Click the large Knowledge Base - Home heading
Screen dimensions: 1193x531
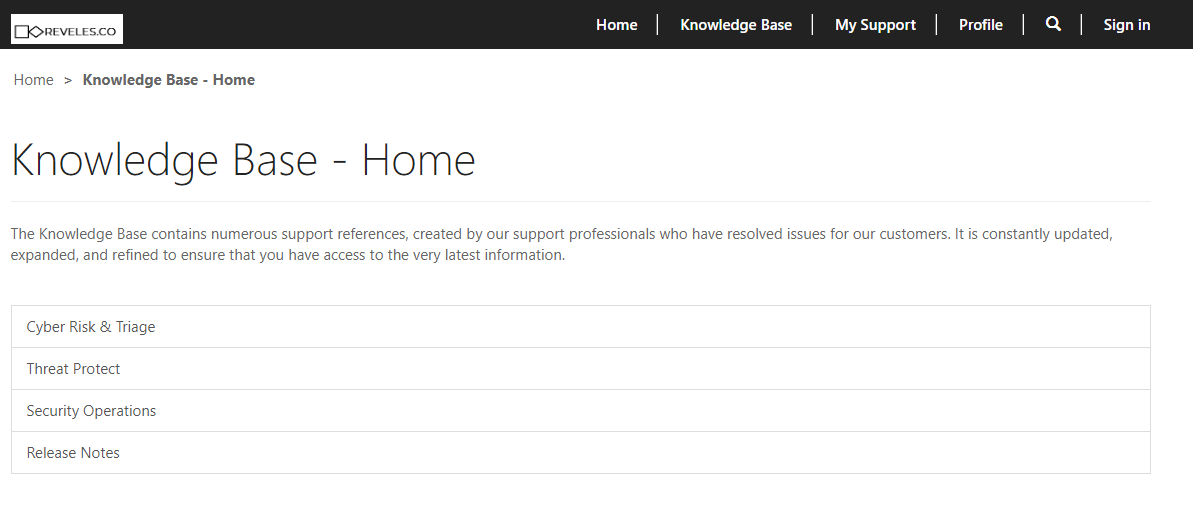[243, 161]
